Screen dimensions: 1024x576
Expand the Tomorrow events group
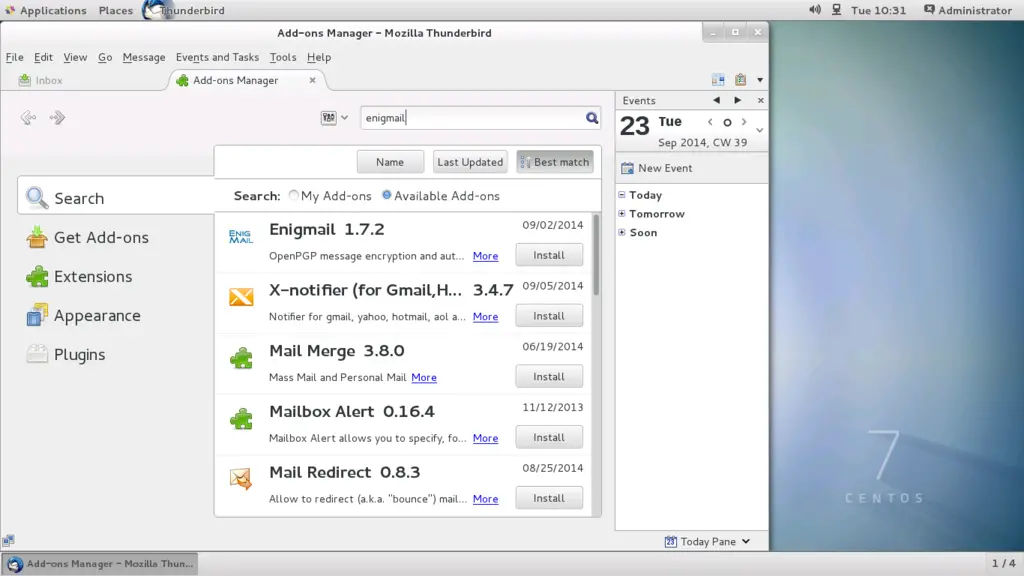tap(622, 214)
